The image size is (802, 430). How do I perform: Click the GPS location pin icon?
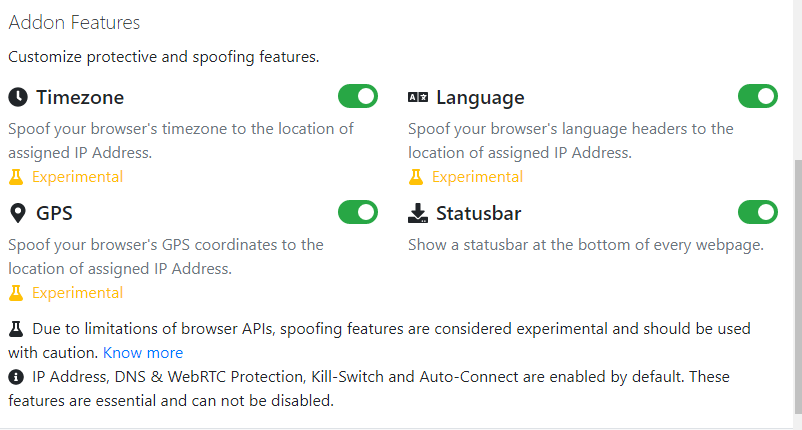pos(18,213)
